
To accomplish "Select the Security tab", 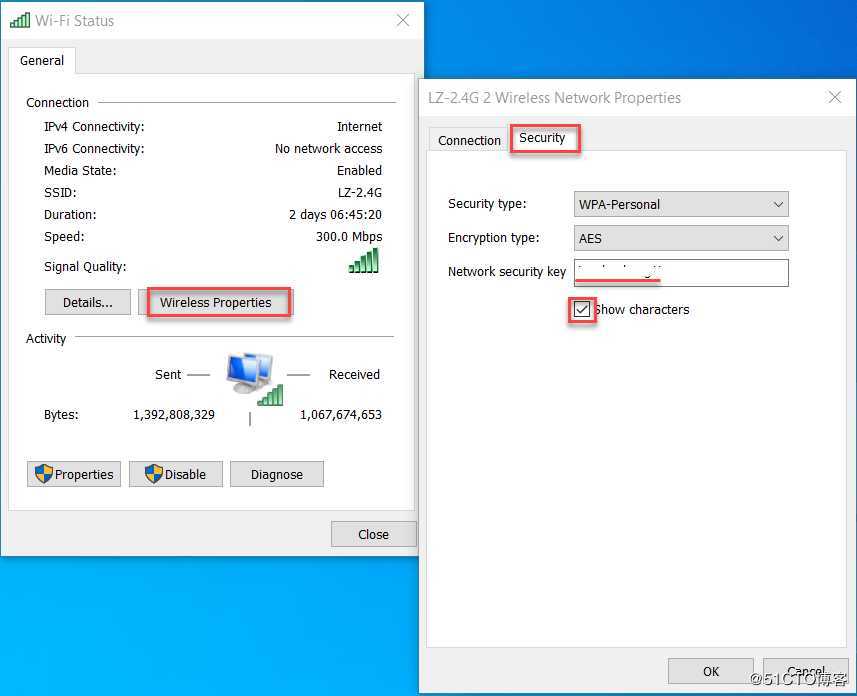I will coord(542,138).
